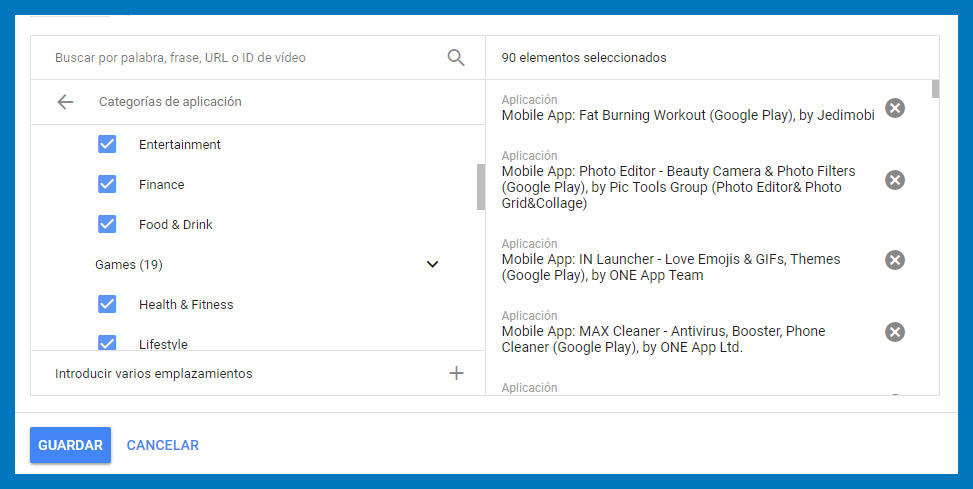Image resolution: width=973 pixels, height=489 pixels.
Task: Save with the GUARDAR button
Action: coord(71,445)
